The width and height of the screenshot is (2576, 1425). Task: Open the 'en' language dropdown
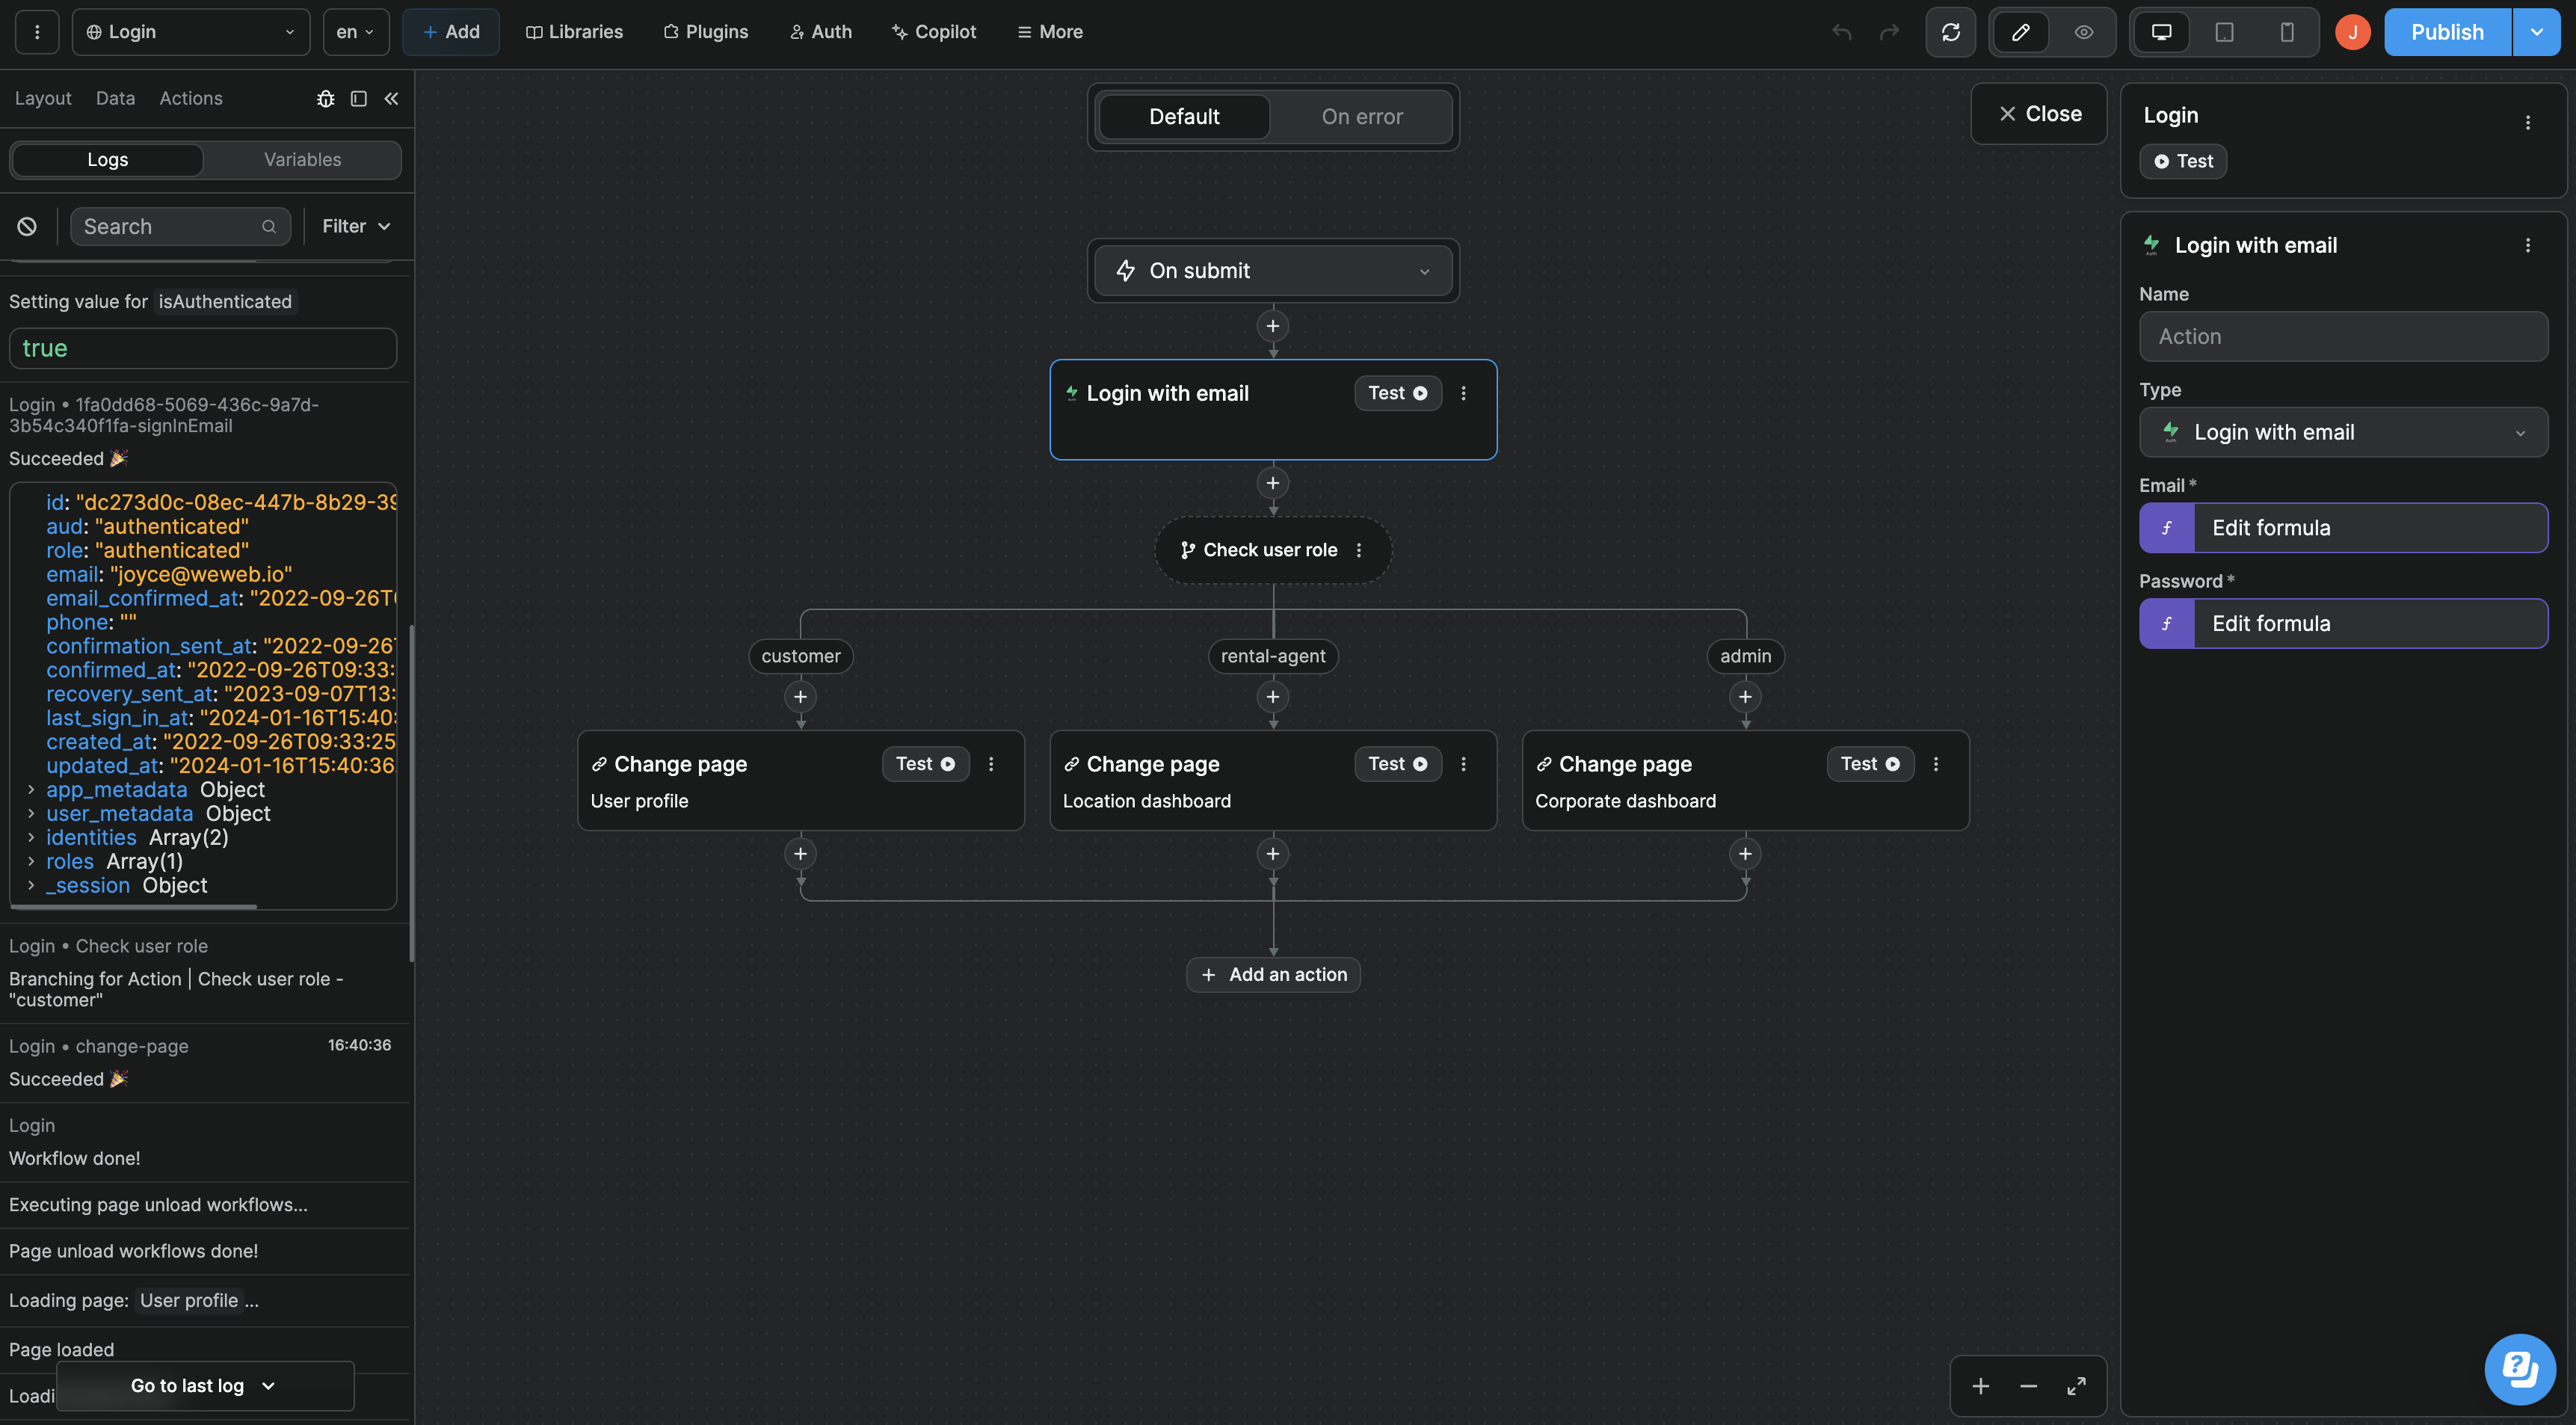point(354,31)
